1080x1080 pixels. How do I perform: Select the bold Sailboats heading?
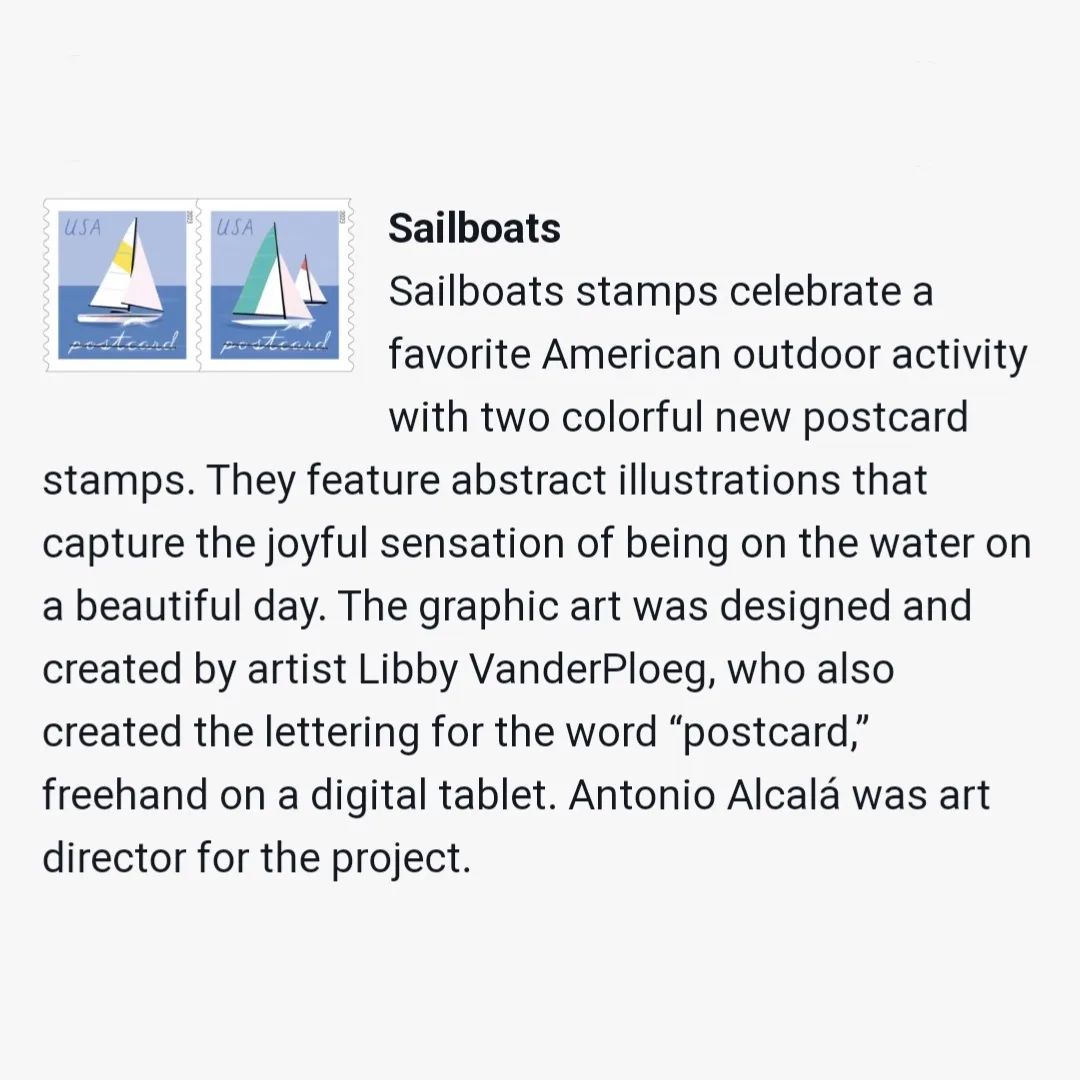coord(474,228)
